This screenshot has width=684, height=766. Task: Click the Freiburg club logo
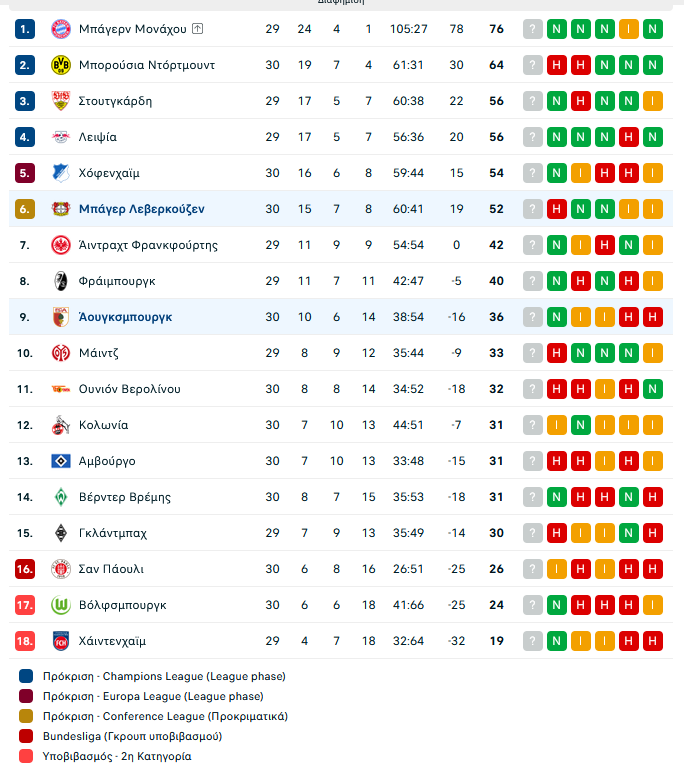(x=61, y=281)
